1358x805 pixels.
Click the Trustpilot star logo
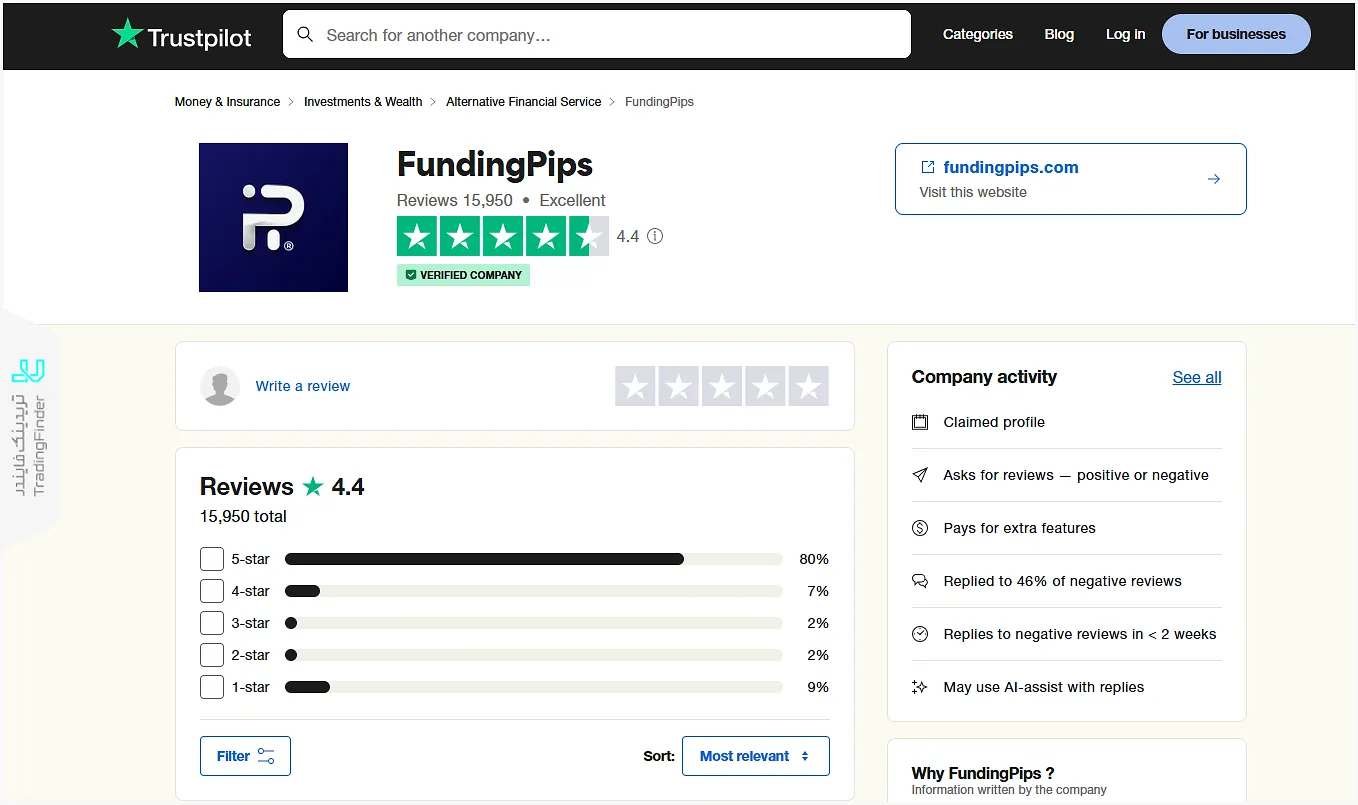click(128, 35)
